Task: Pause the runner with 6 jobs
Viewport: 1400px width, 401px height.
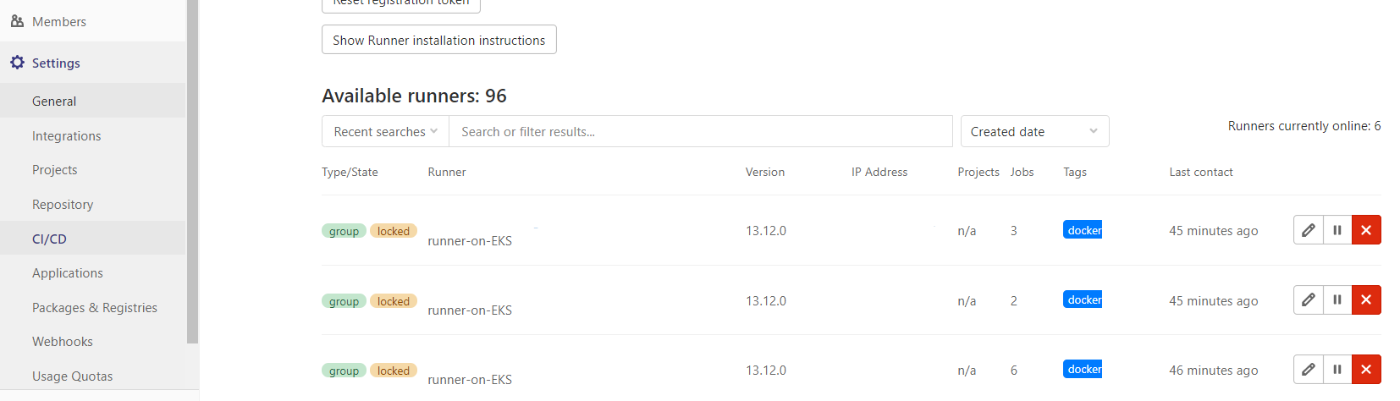Action: [1337, 369]
